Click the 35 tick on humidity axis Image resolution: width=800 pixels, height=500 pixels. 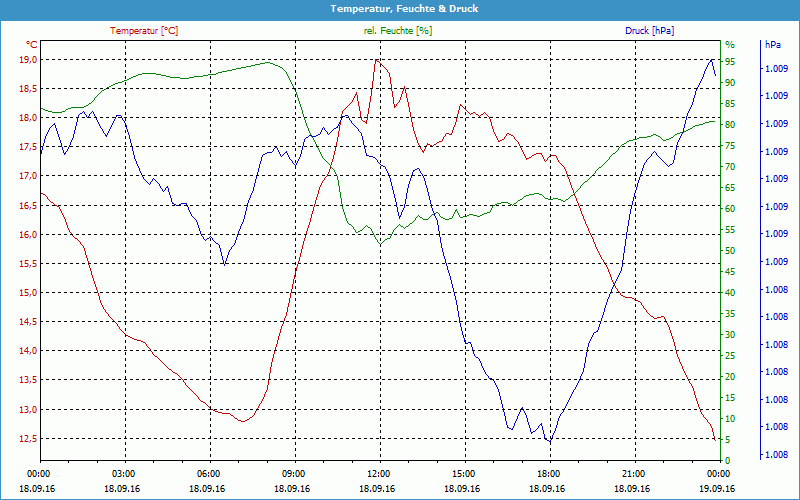coord(730,314)
